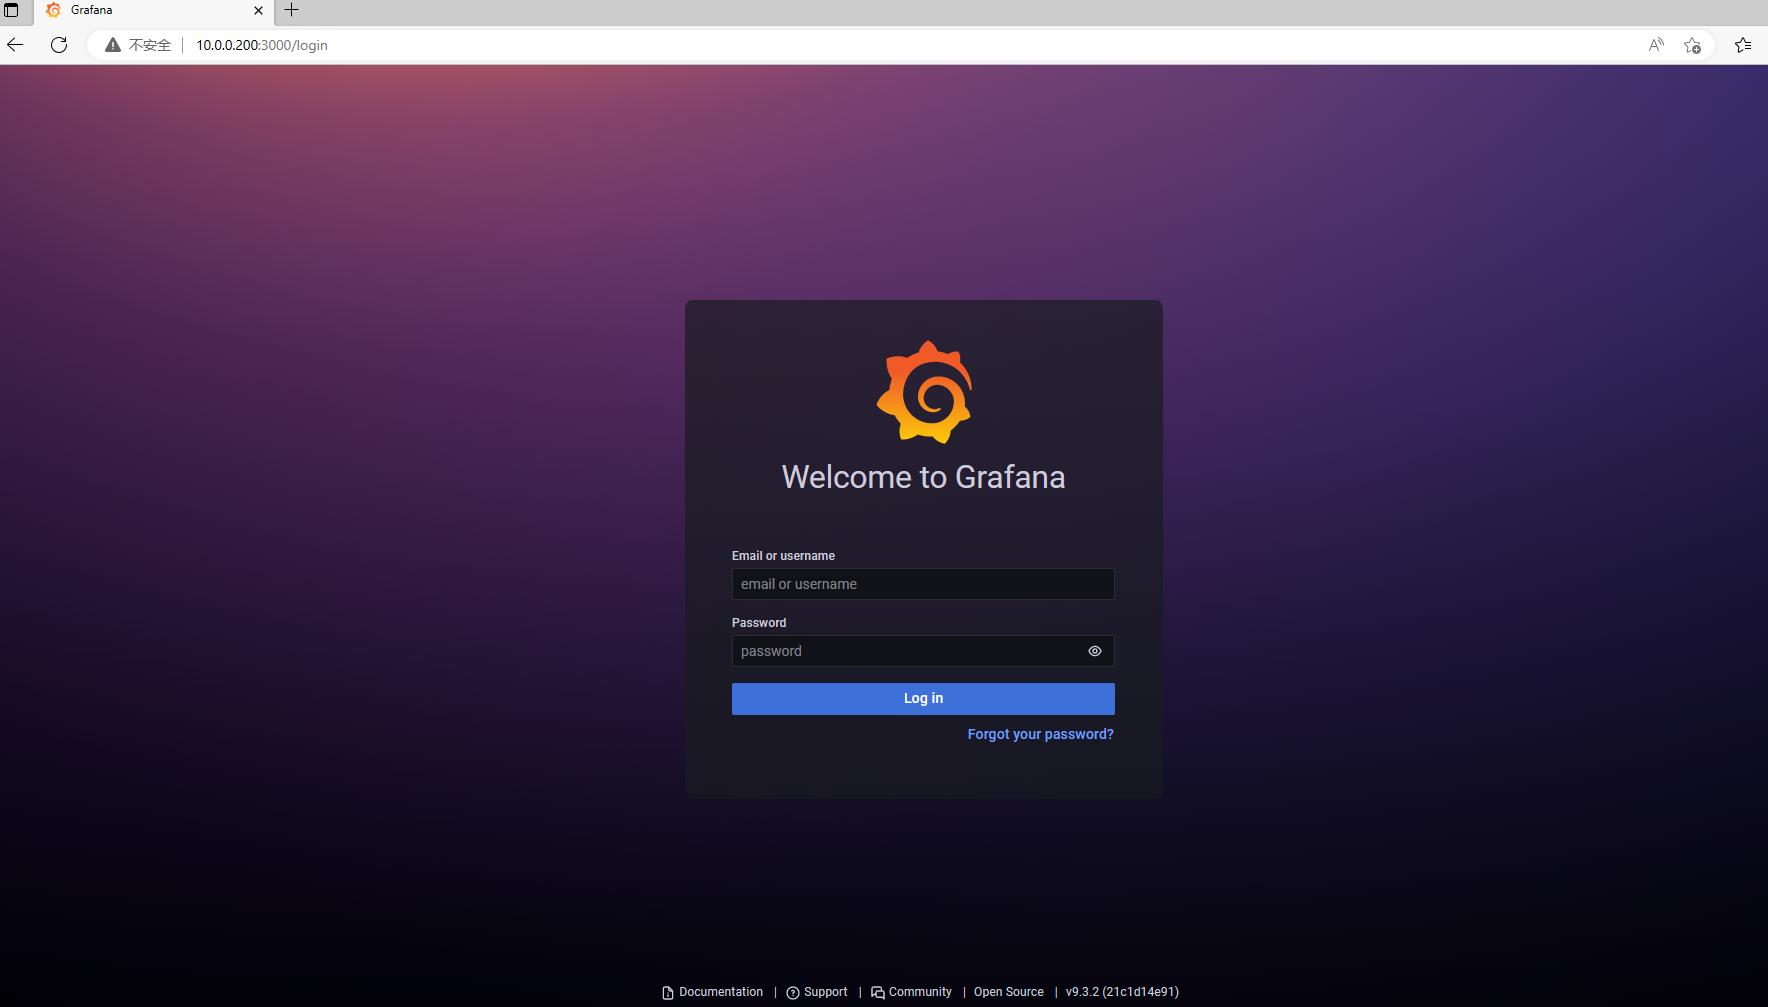Image resolution: width=1768 pixels, height=1007 pixels.
Task: Focus the email or username field
Action: pyautogui.click(x=923, y=584)
